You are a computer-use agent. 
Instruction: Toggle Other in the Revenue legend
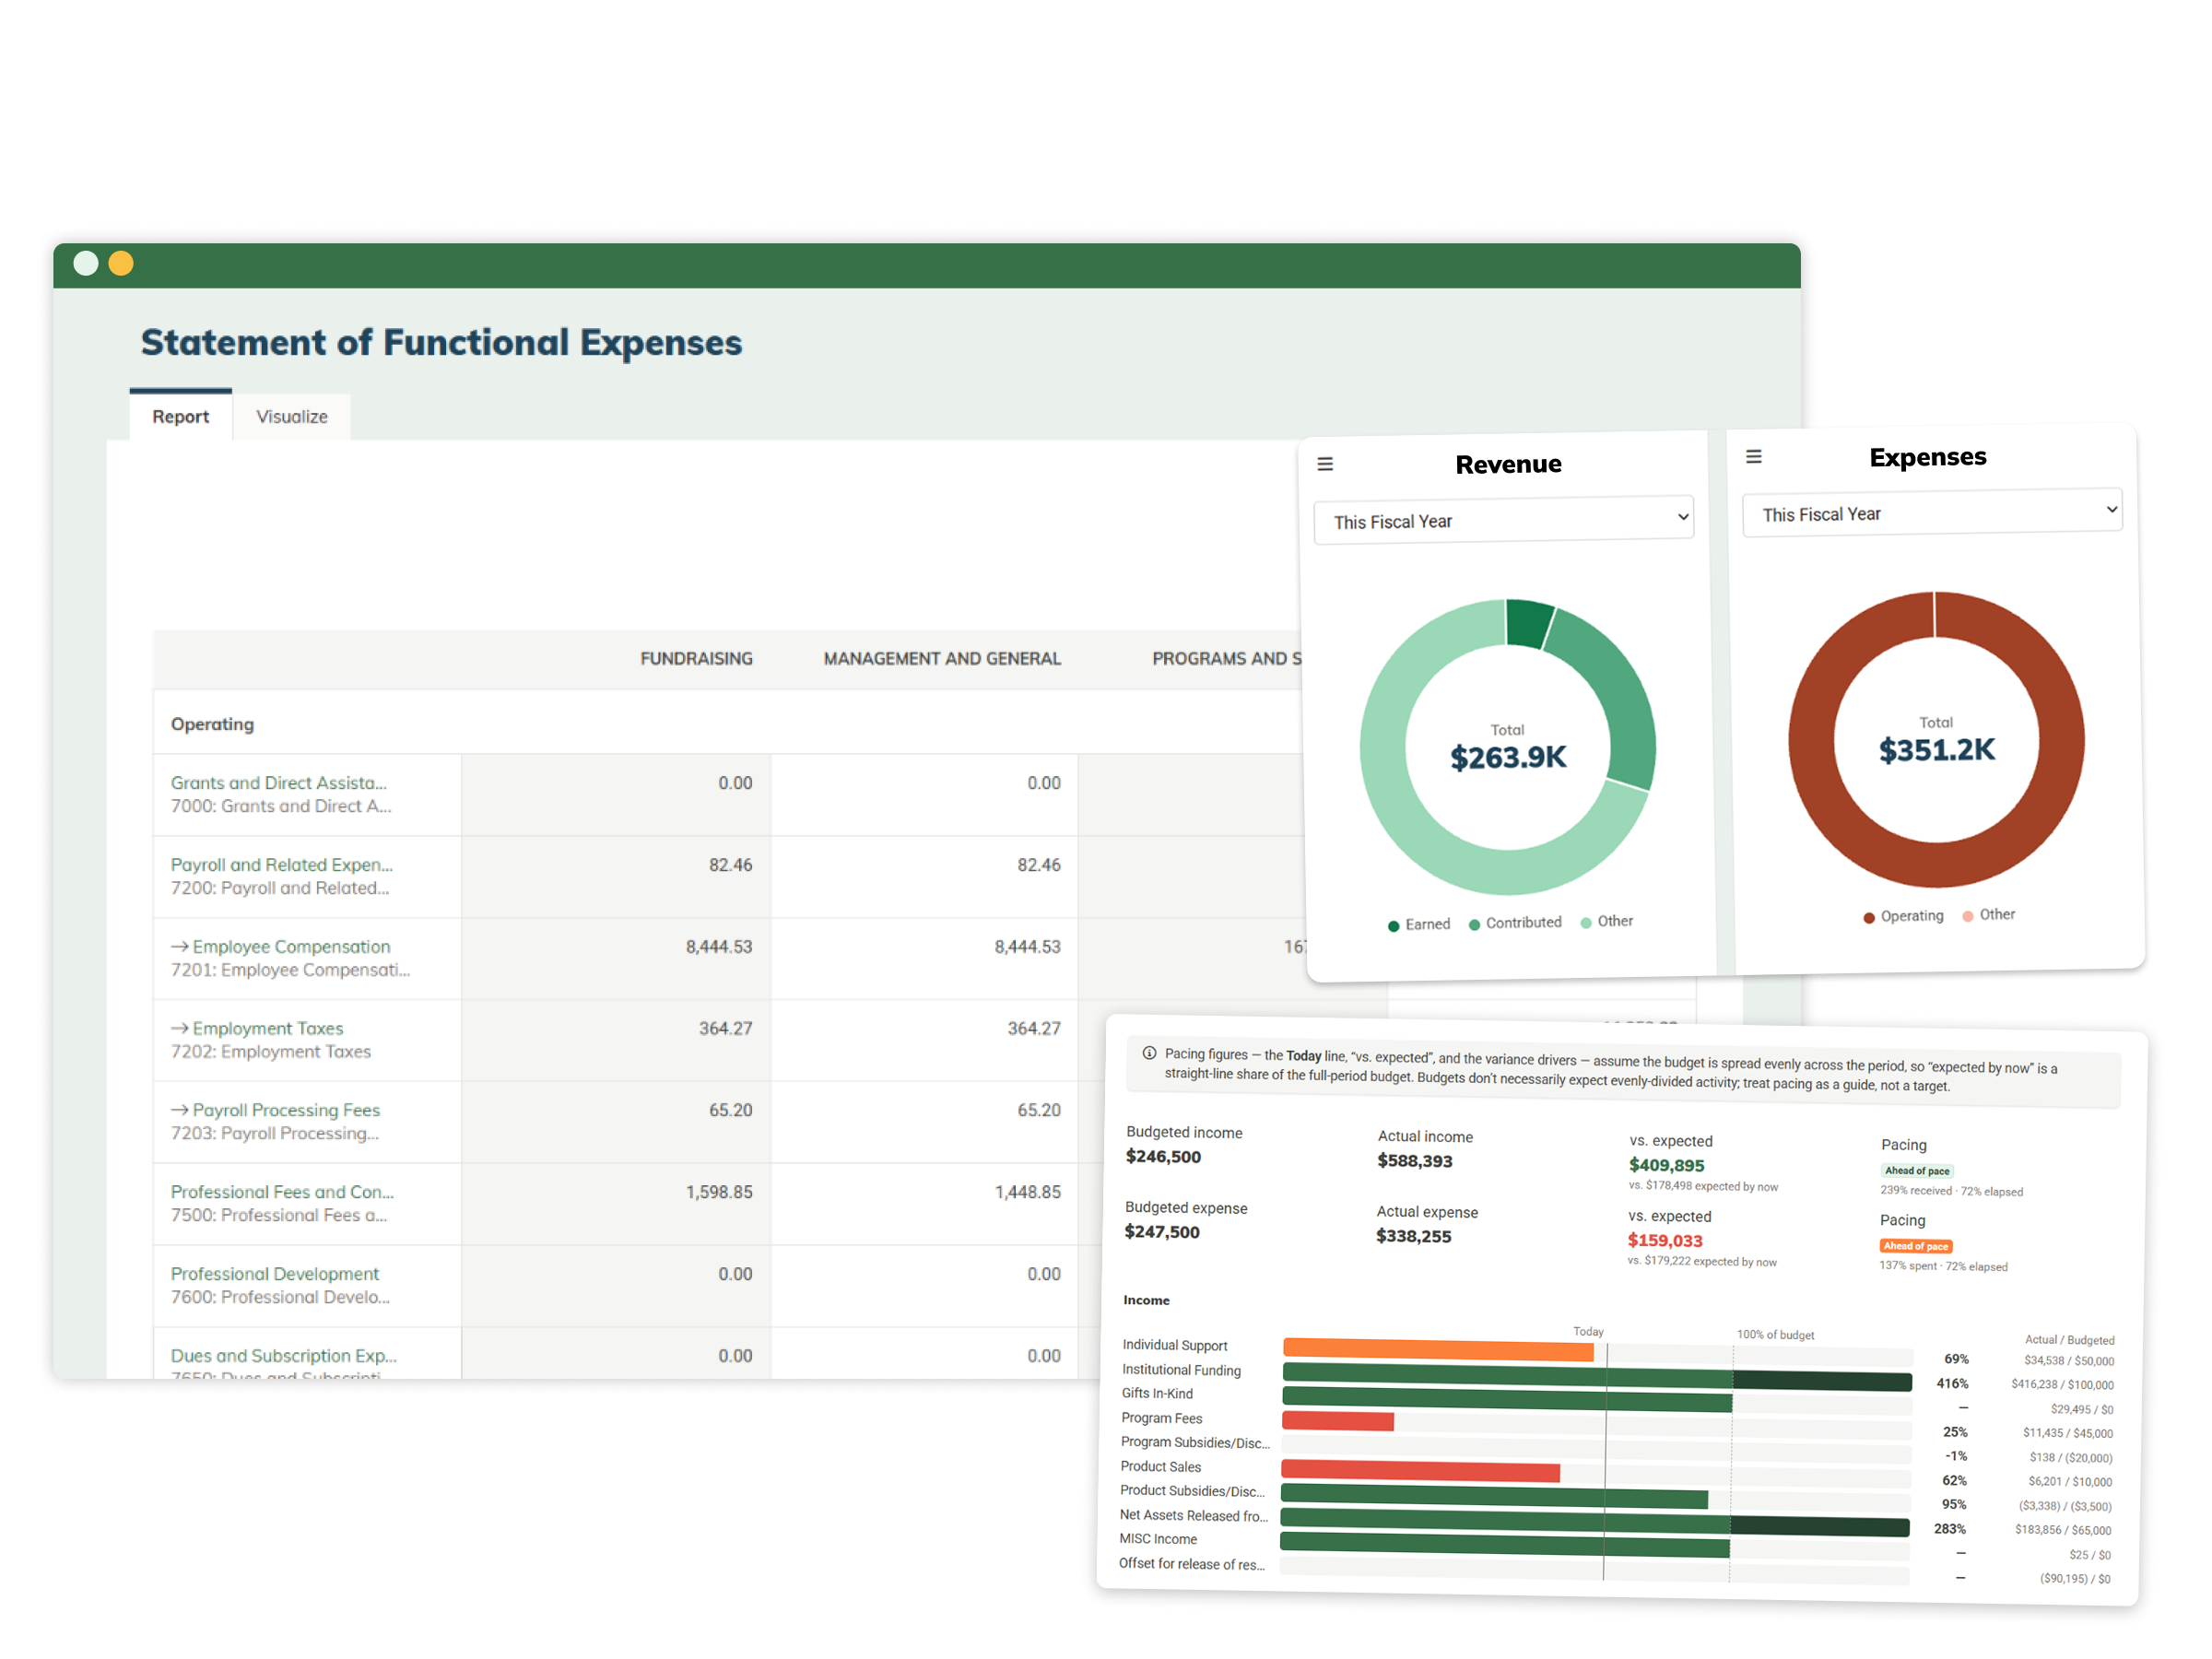(1606, 921)
